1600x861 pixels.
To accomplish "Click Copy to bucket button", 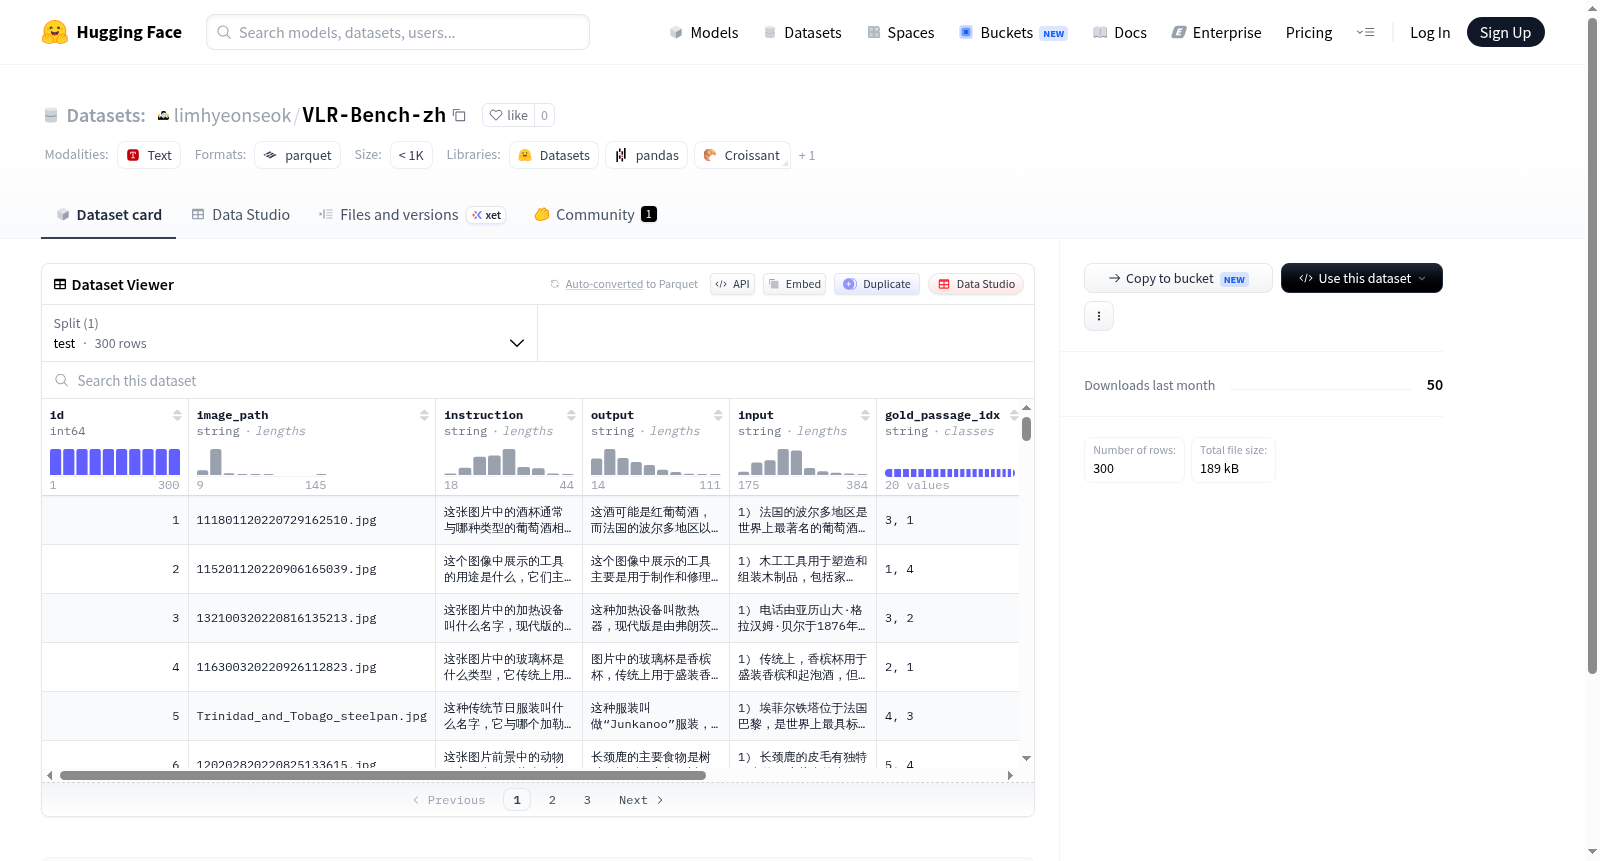I will coord(1178,278).
